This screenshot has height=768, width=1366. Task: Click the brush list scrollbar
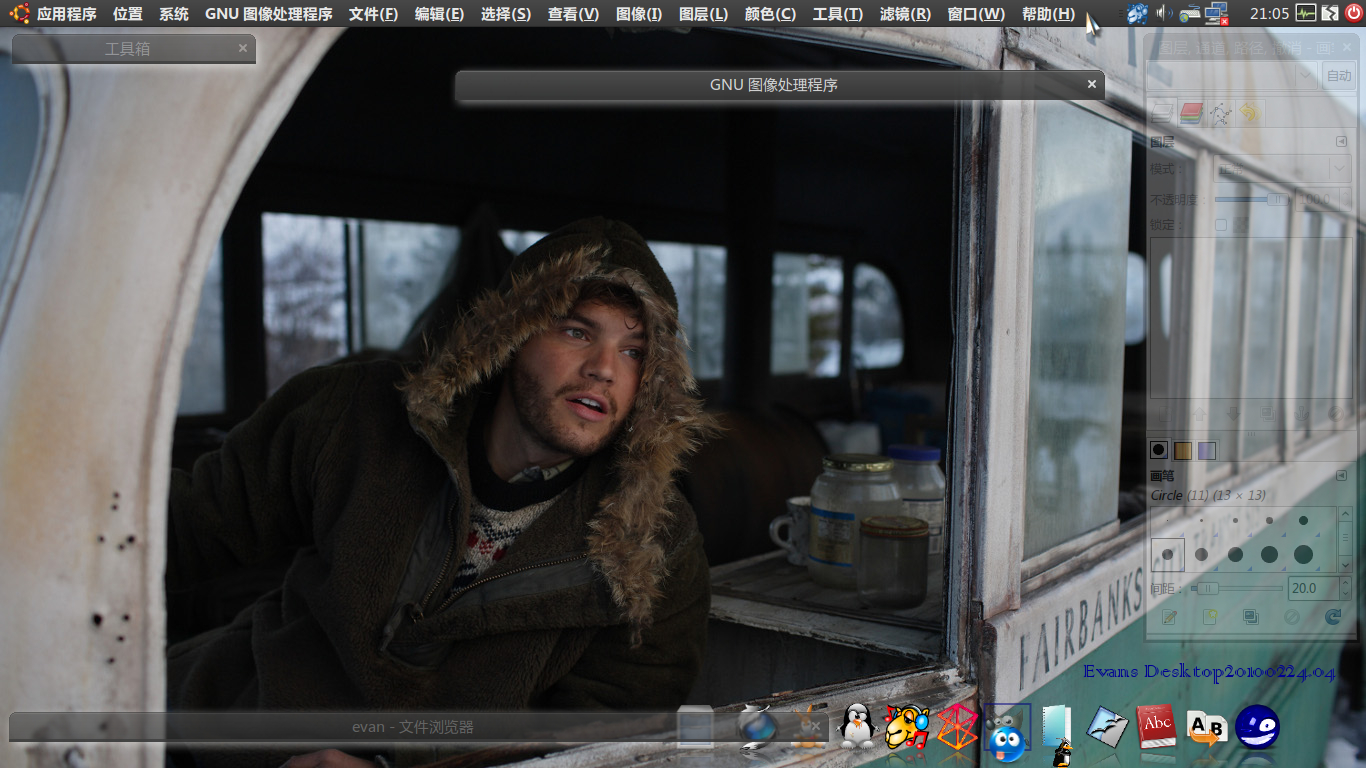1345,540
